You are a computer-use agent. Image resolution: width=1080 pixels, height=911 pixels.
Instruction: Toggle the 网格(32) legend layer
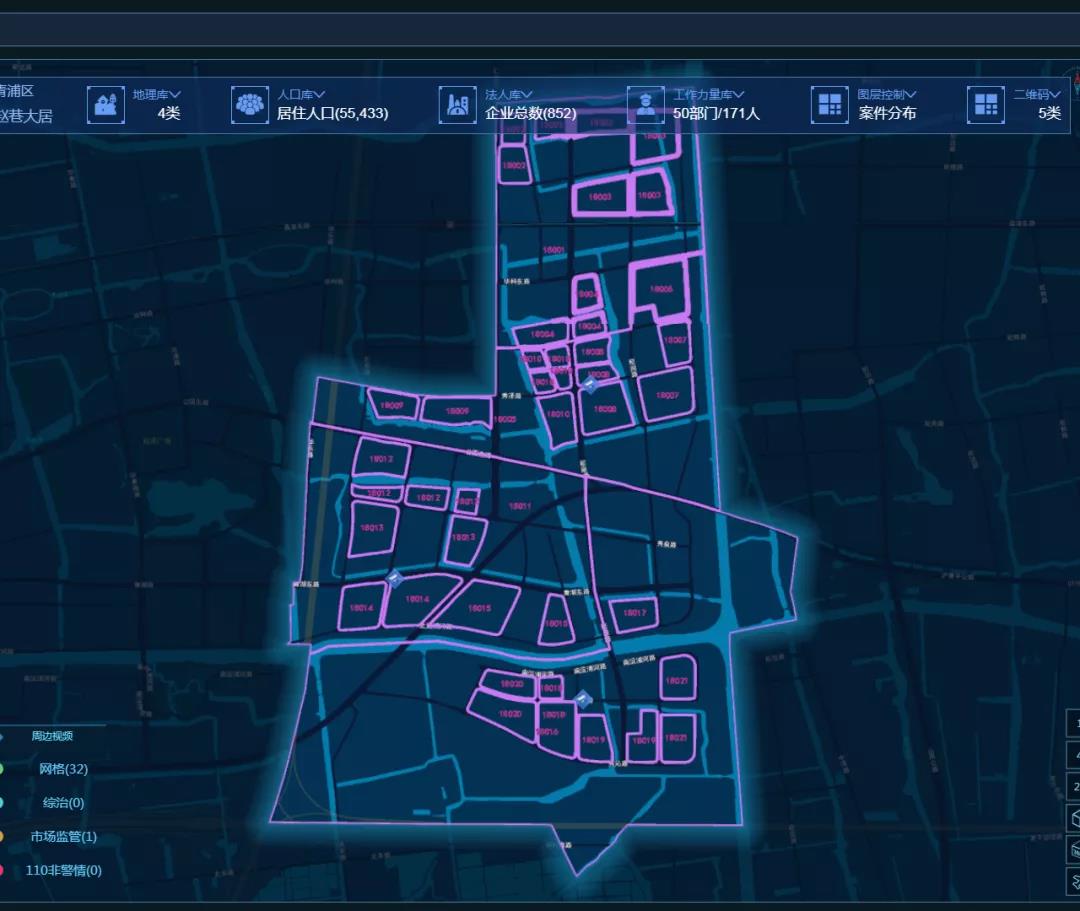coord(63,769)
